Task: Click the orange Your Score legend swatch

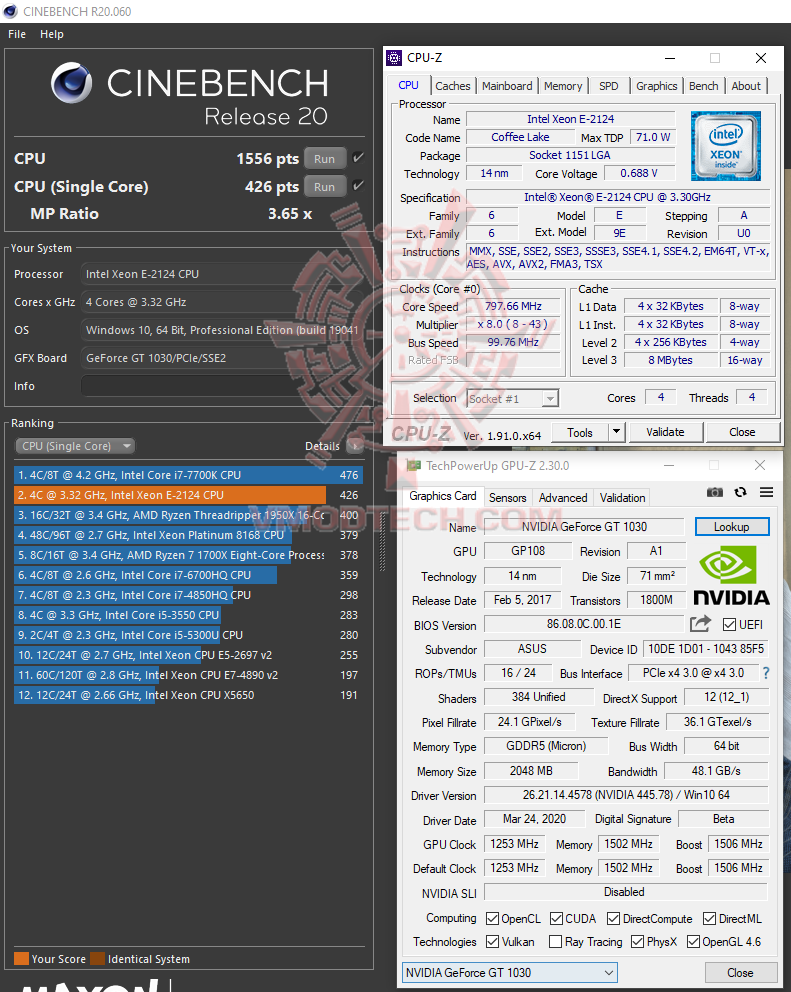Action: pos(21,958)
